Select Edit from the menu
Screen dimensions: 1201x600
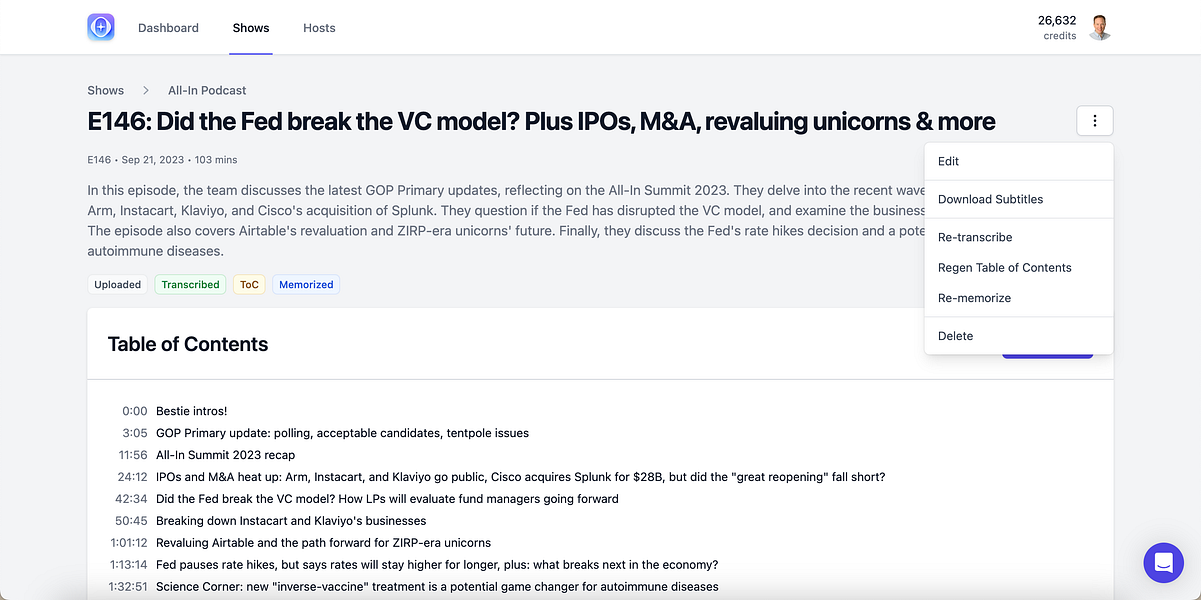point(949,161)
